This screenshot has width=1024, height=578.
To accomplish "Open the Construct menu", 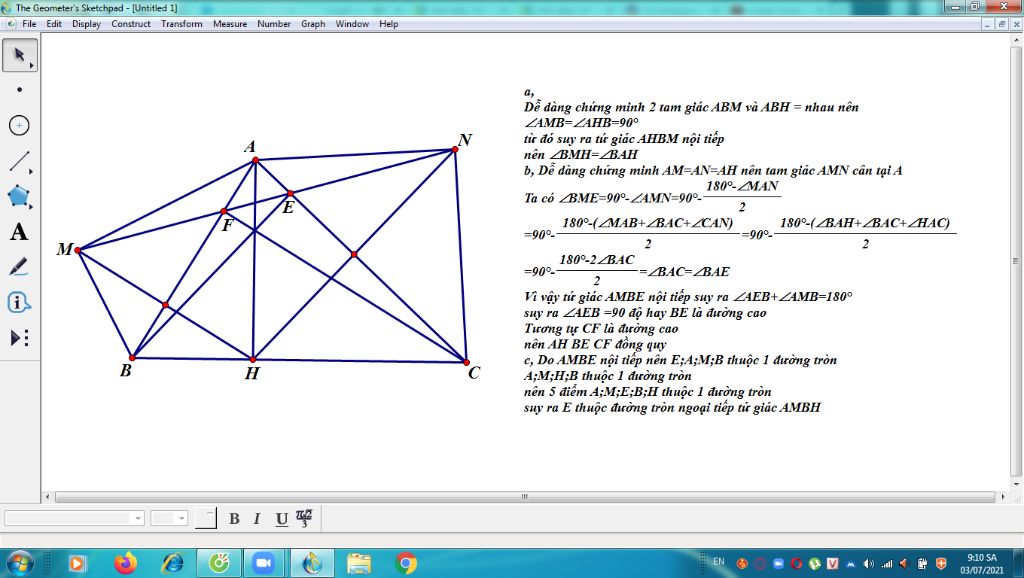I will (131, 24).
